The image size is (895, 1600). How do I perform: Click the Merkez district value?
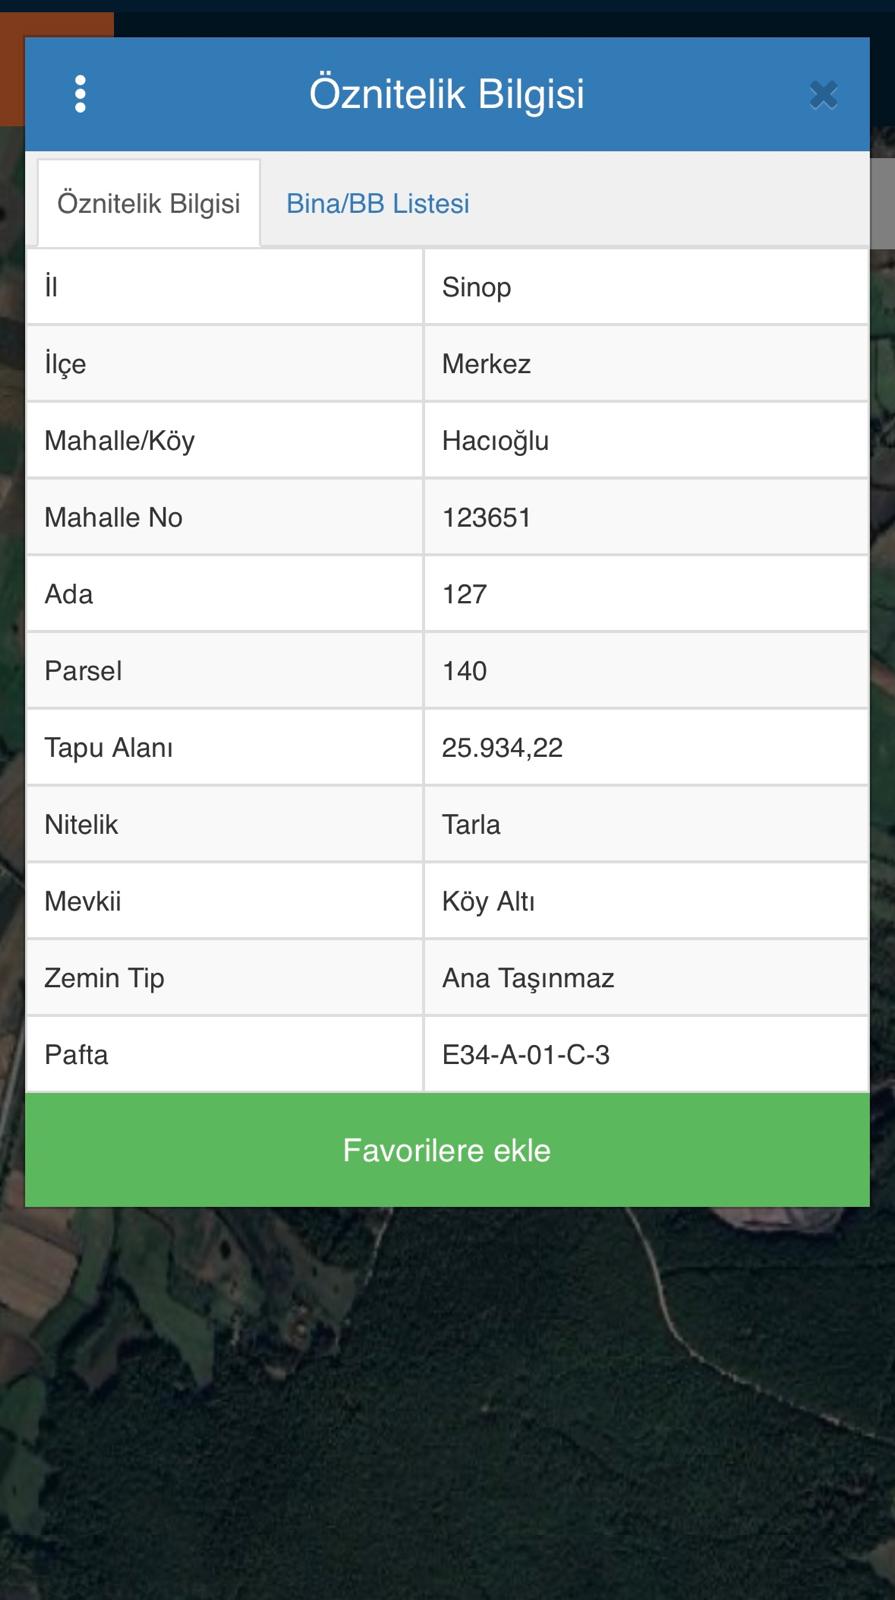[x=486, y=364]
